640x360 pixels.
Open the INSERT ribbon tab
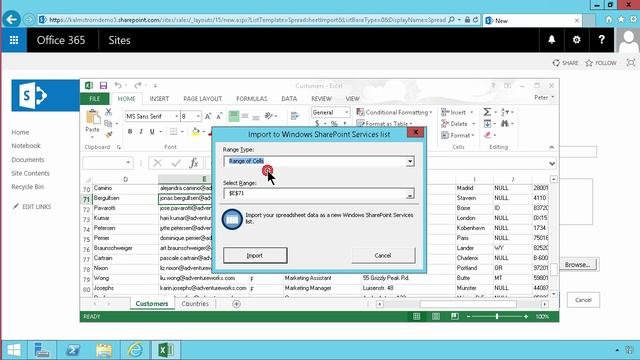click(159, 99)
